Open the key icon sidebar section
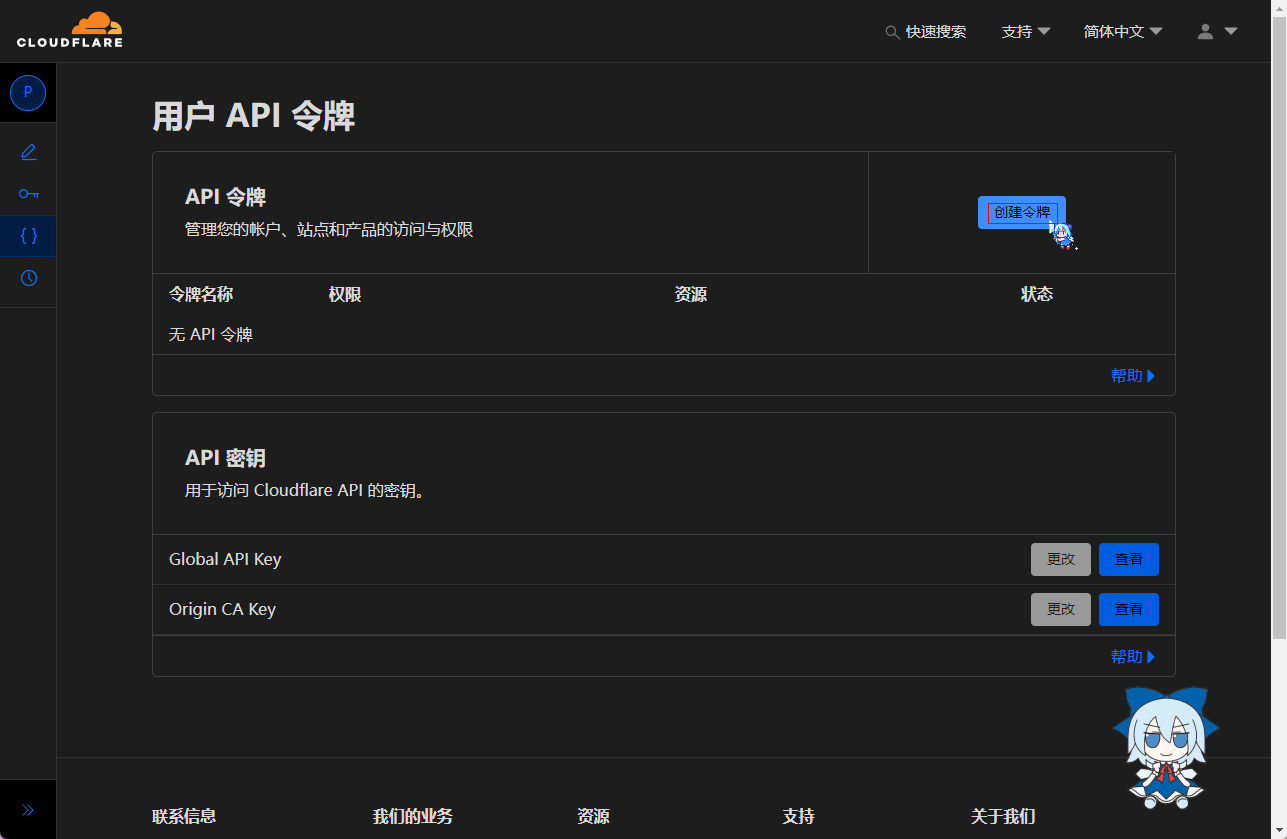1287x839 pixels. 28,194
